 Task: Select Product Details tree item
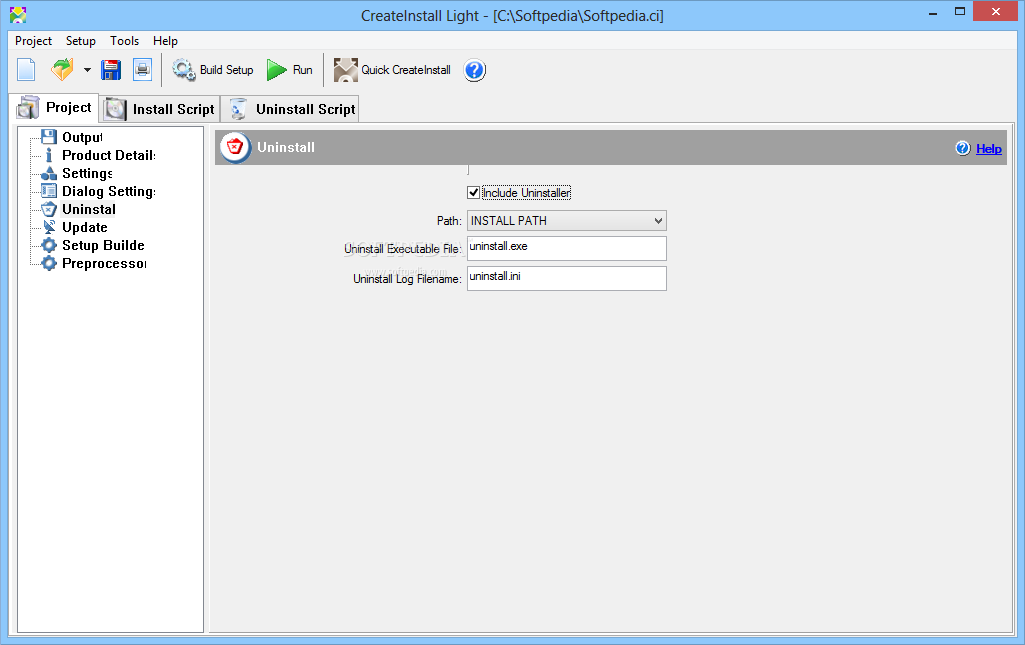coord(109,156)
